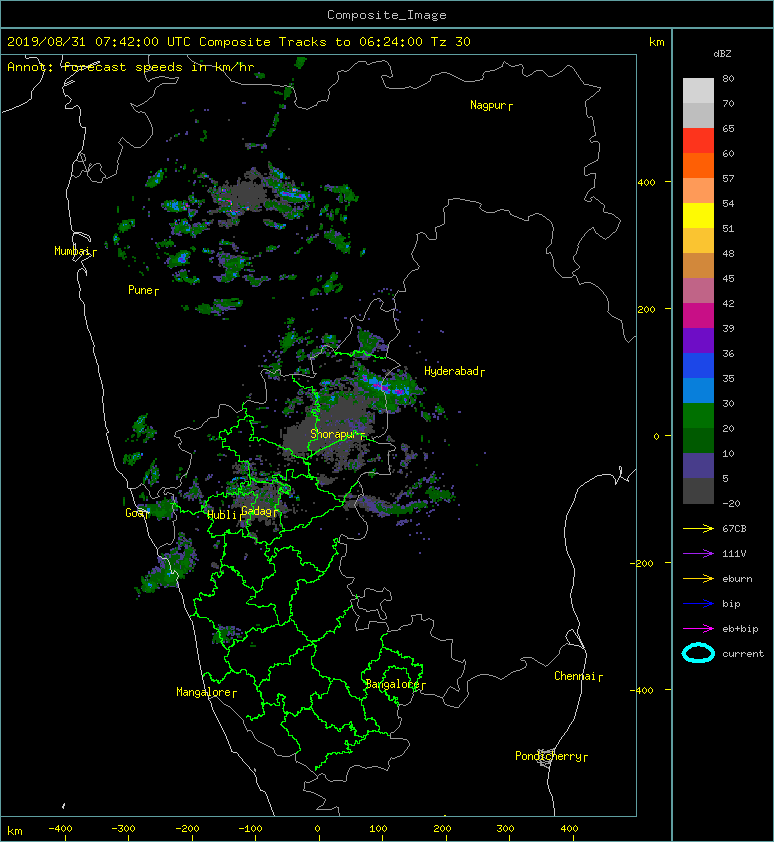Click the Composite_Image title text

click(387, 15)
